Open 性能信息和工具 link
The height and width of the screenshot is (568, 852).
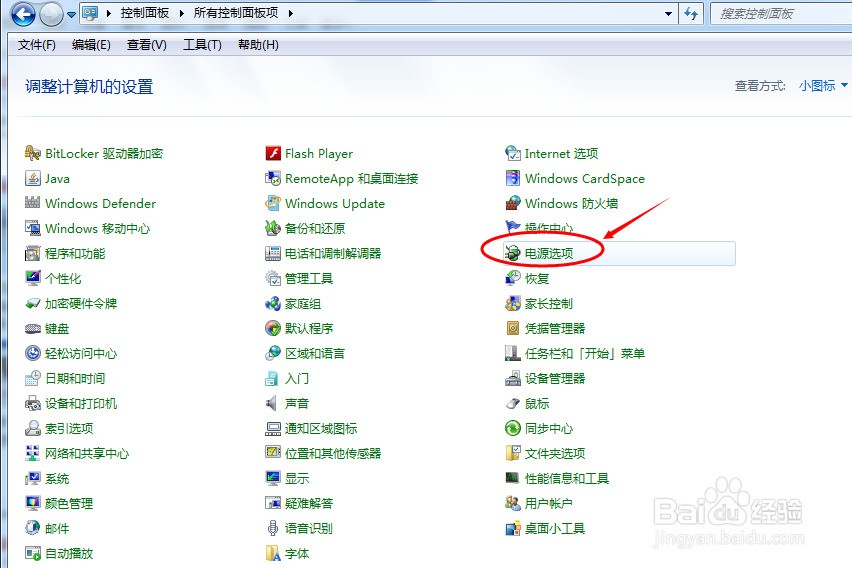click(567, 478)
